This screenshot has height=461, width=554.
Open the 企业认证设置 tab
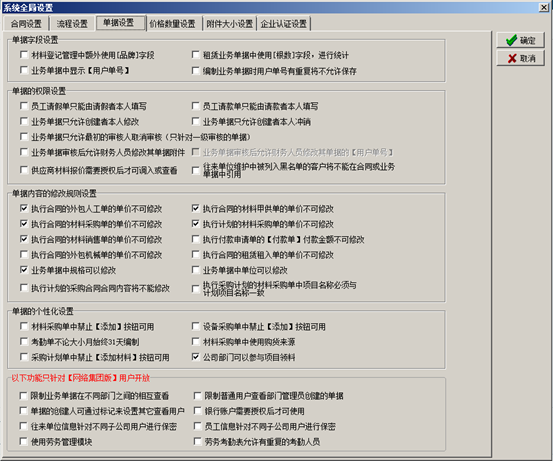coord(284,24)
